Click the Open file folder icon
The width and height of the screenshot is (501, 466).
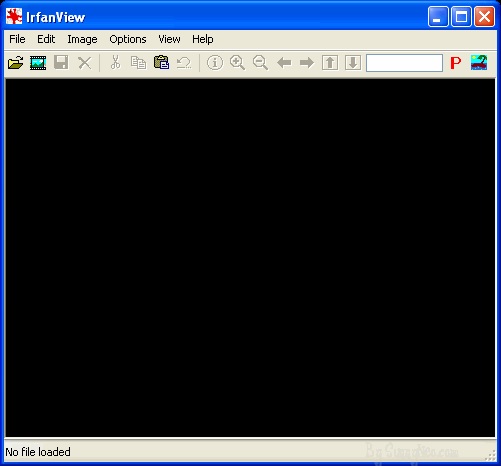[15, 63]
